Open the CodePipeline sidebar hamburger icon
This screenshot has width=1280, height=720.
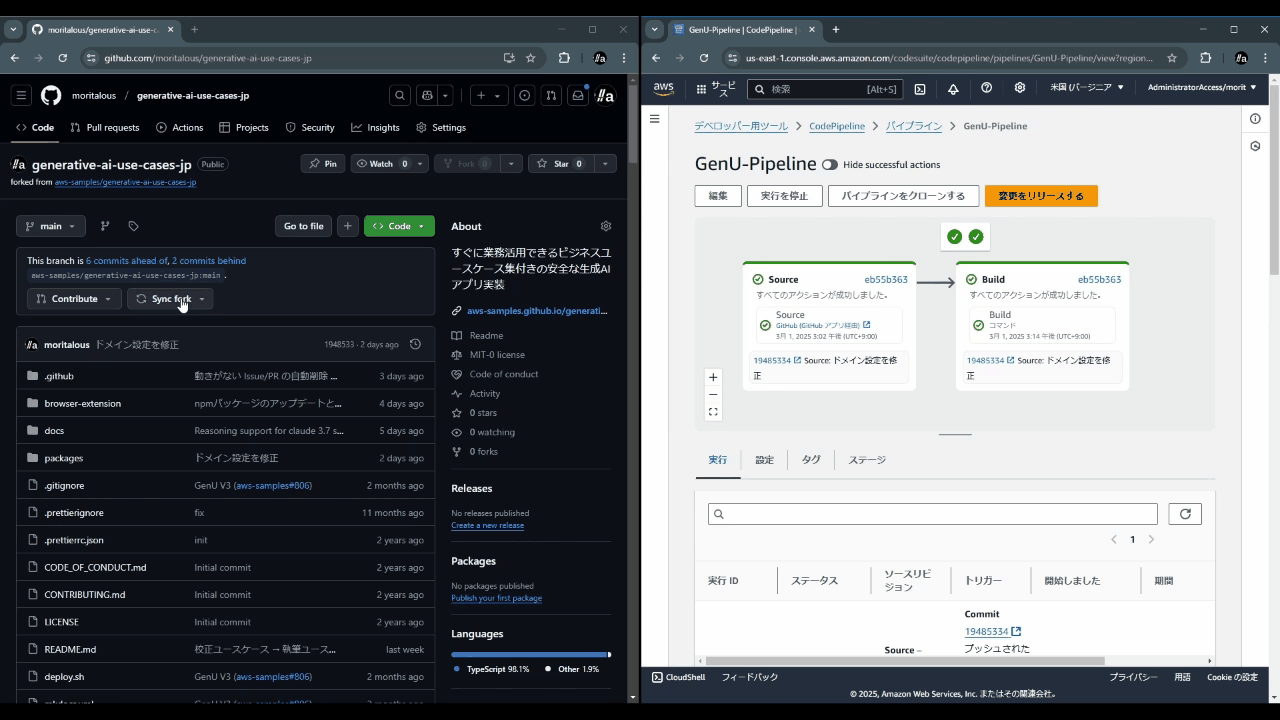click(655, 118)
